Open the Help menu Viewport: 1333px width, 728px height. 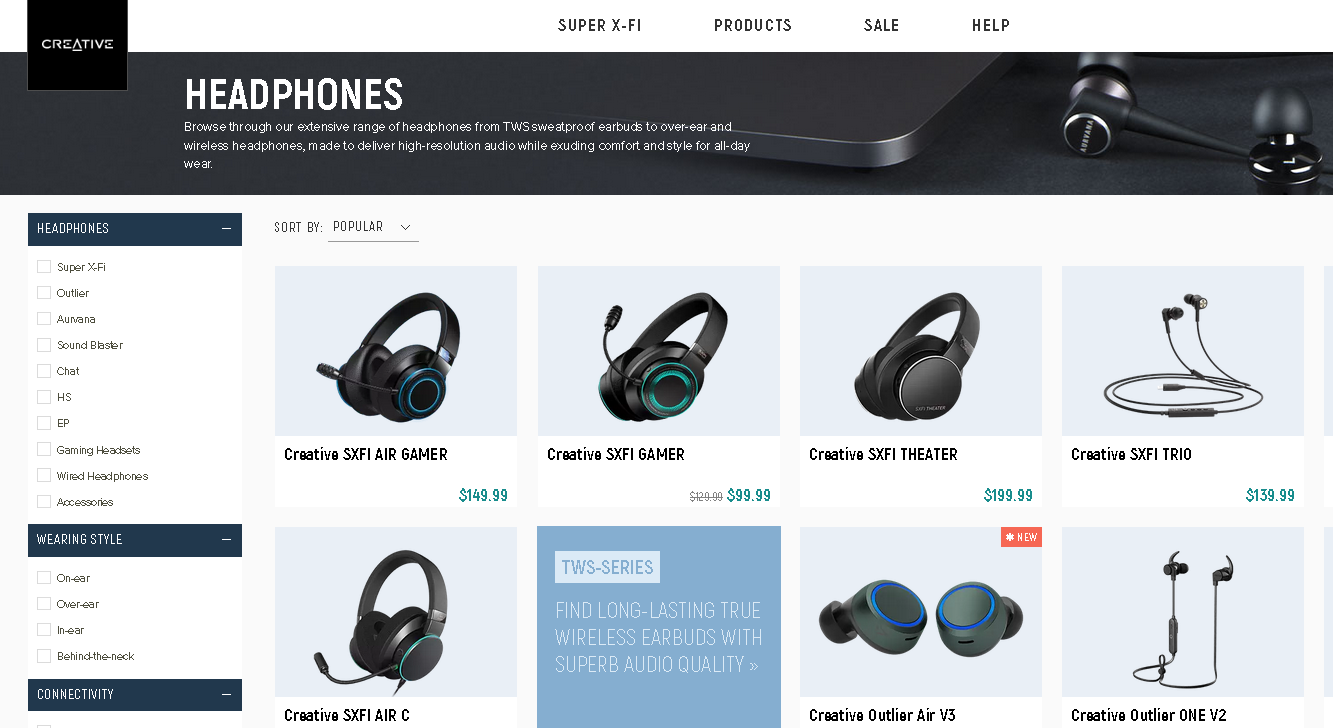[x=991, y=26]
